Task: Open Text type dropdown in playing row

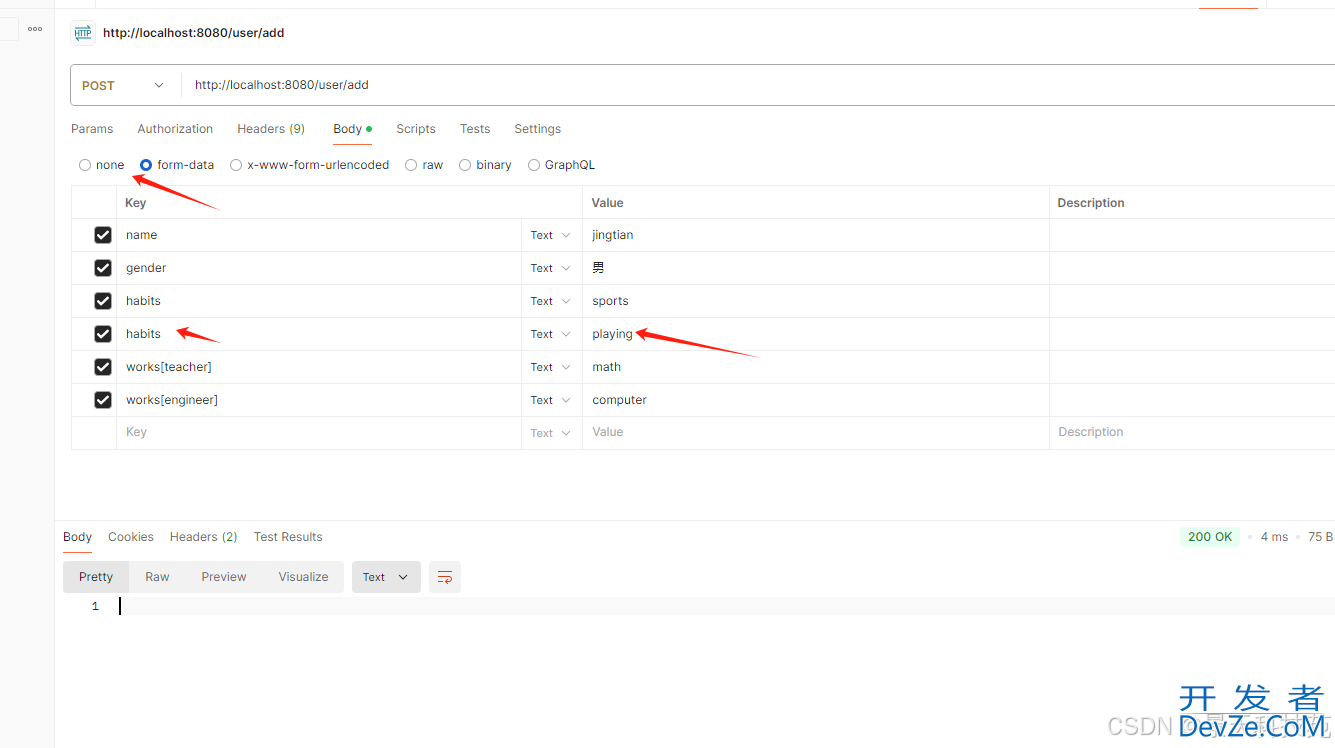Action: pos(551,334)
